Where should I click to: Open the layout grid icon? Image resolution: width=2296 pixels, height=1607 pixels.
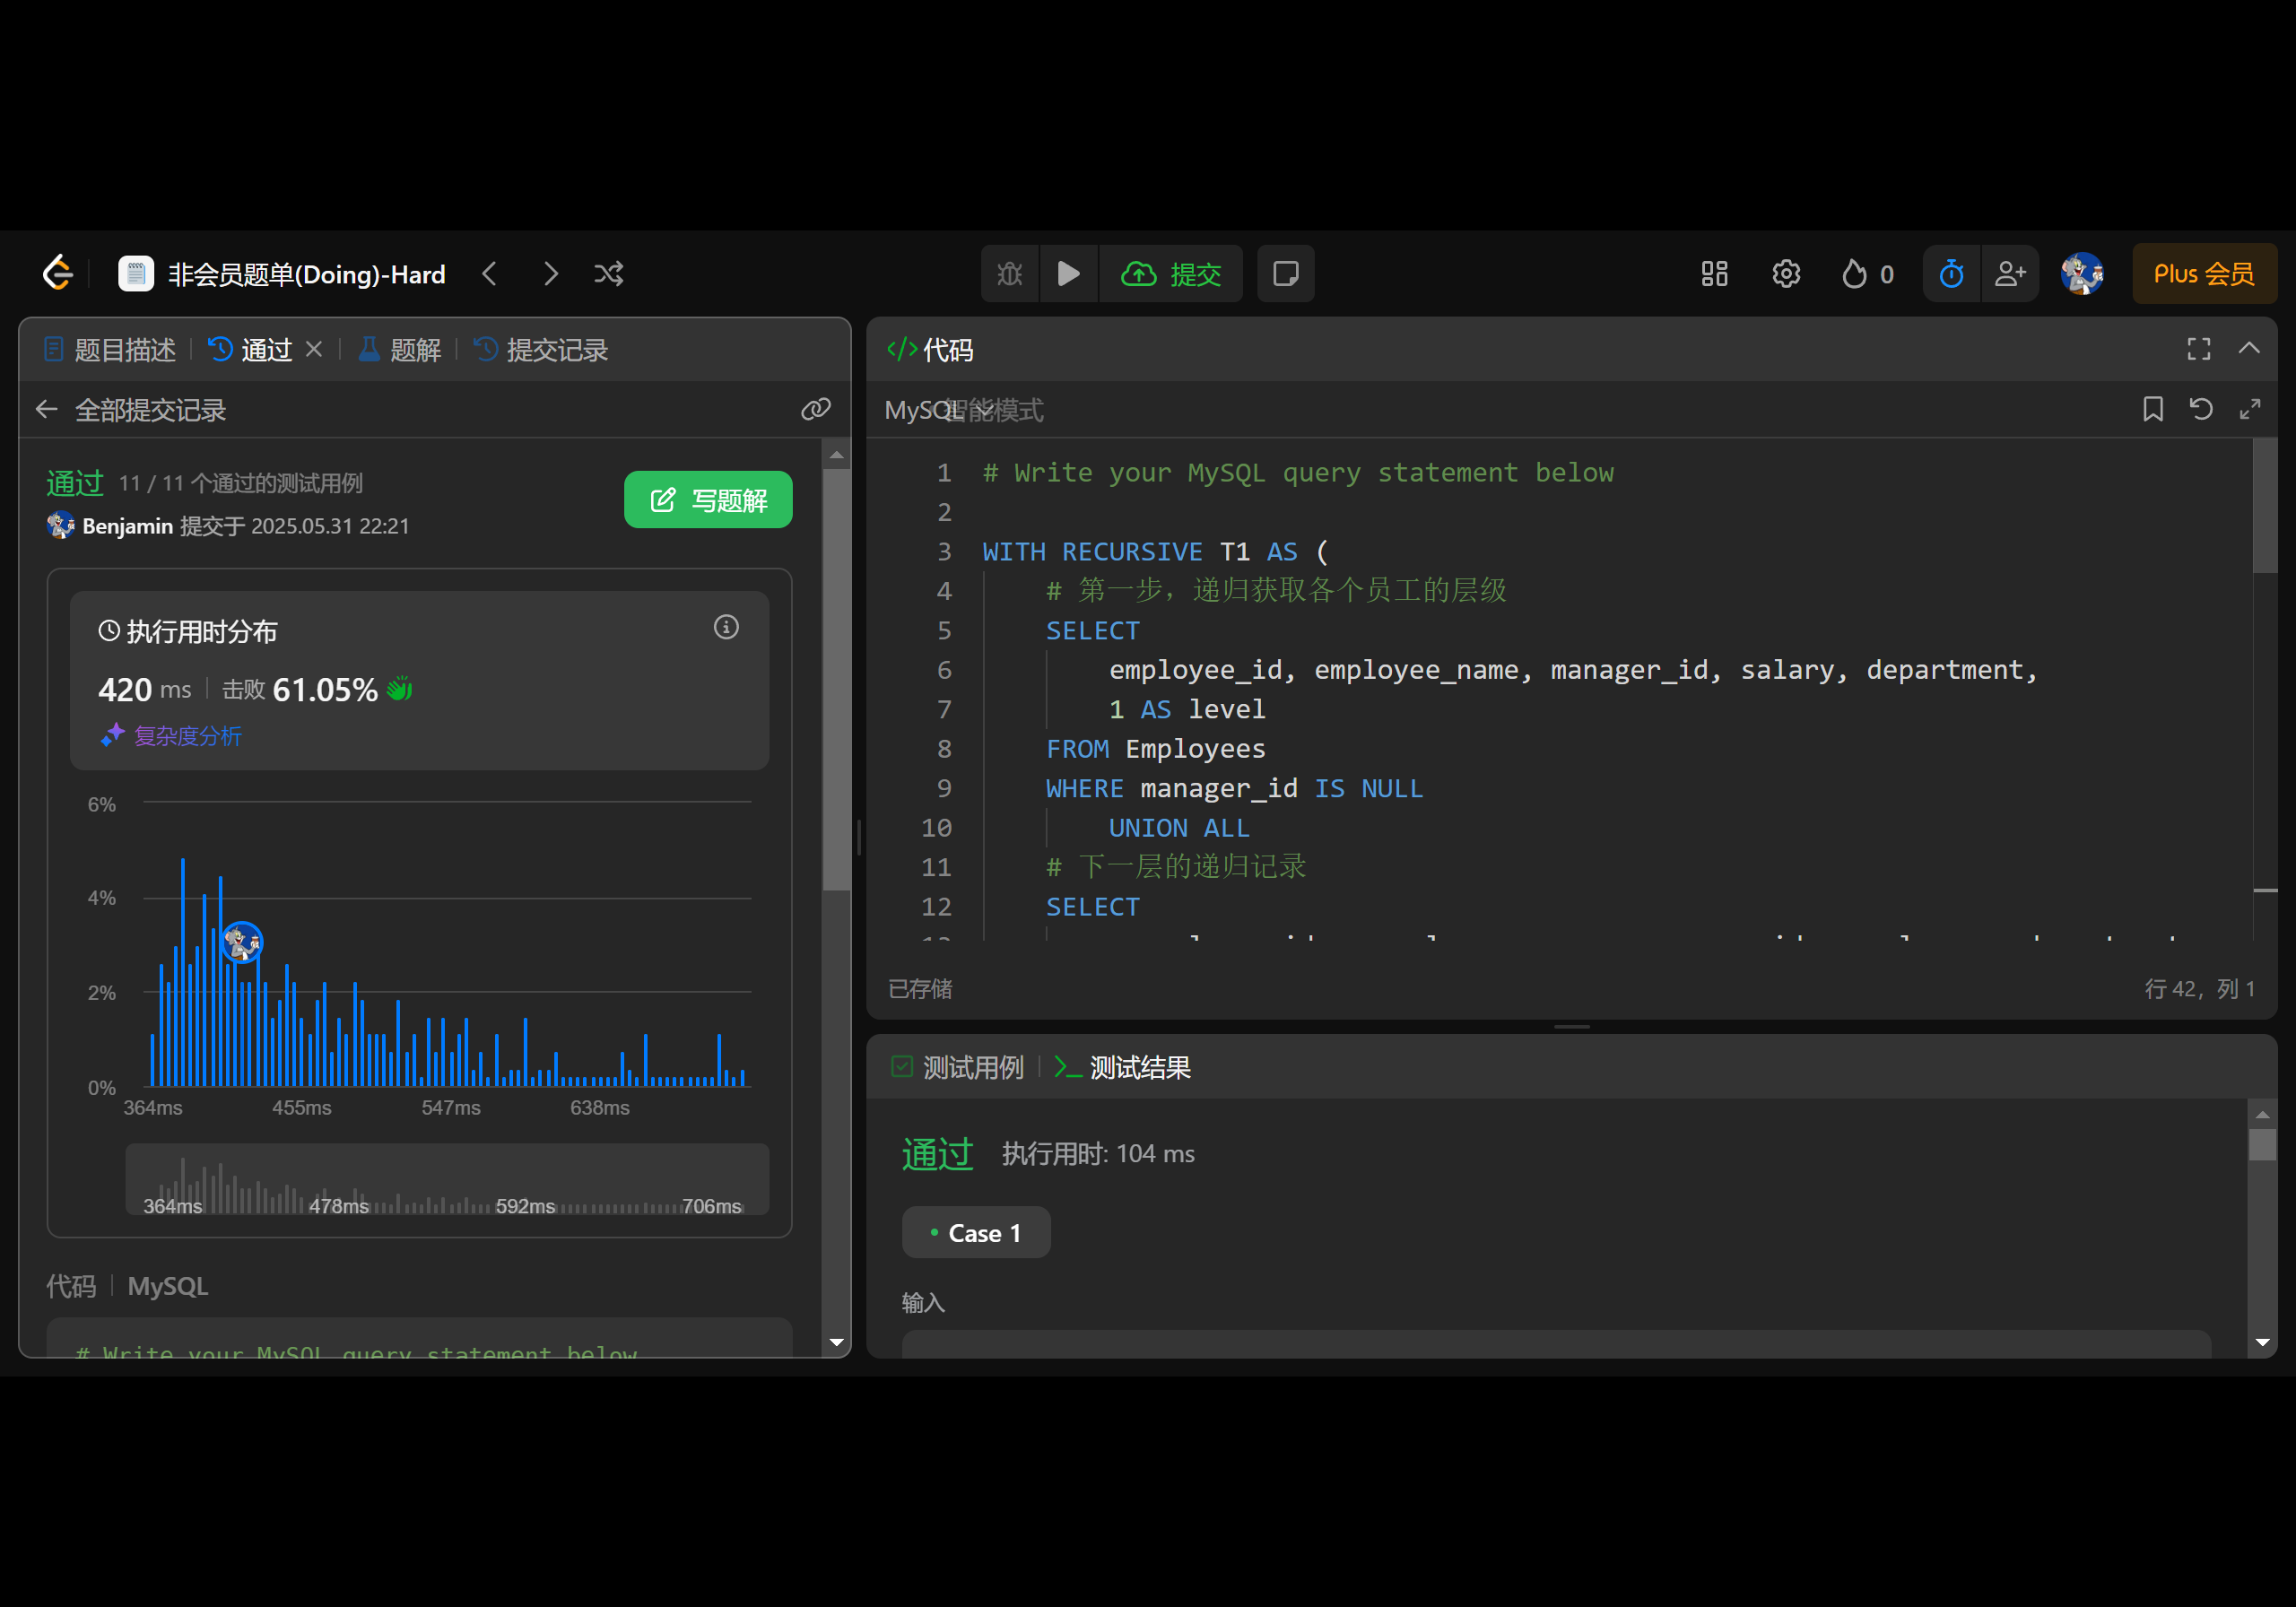[1714, 274]
